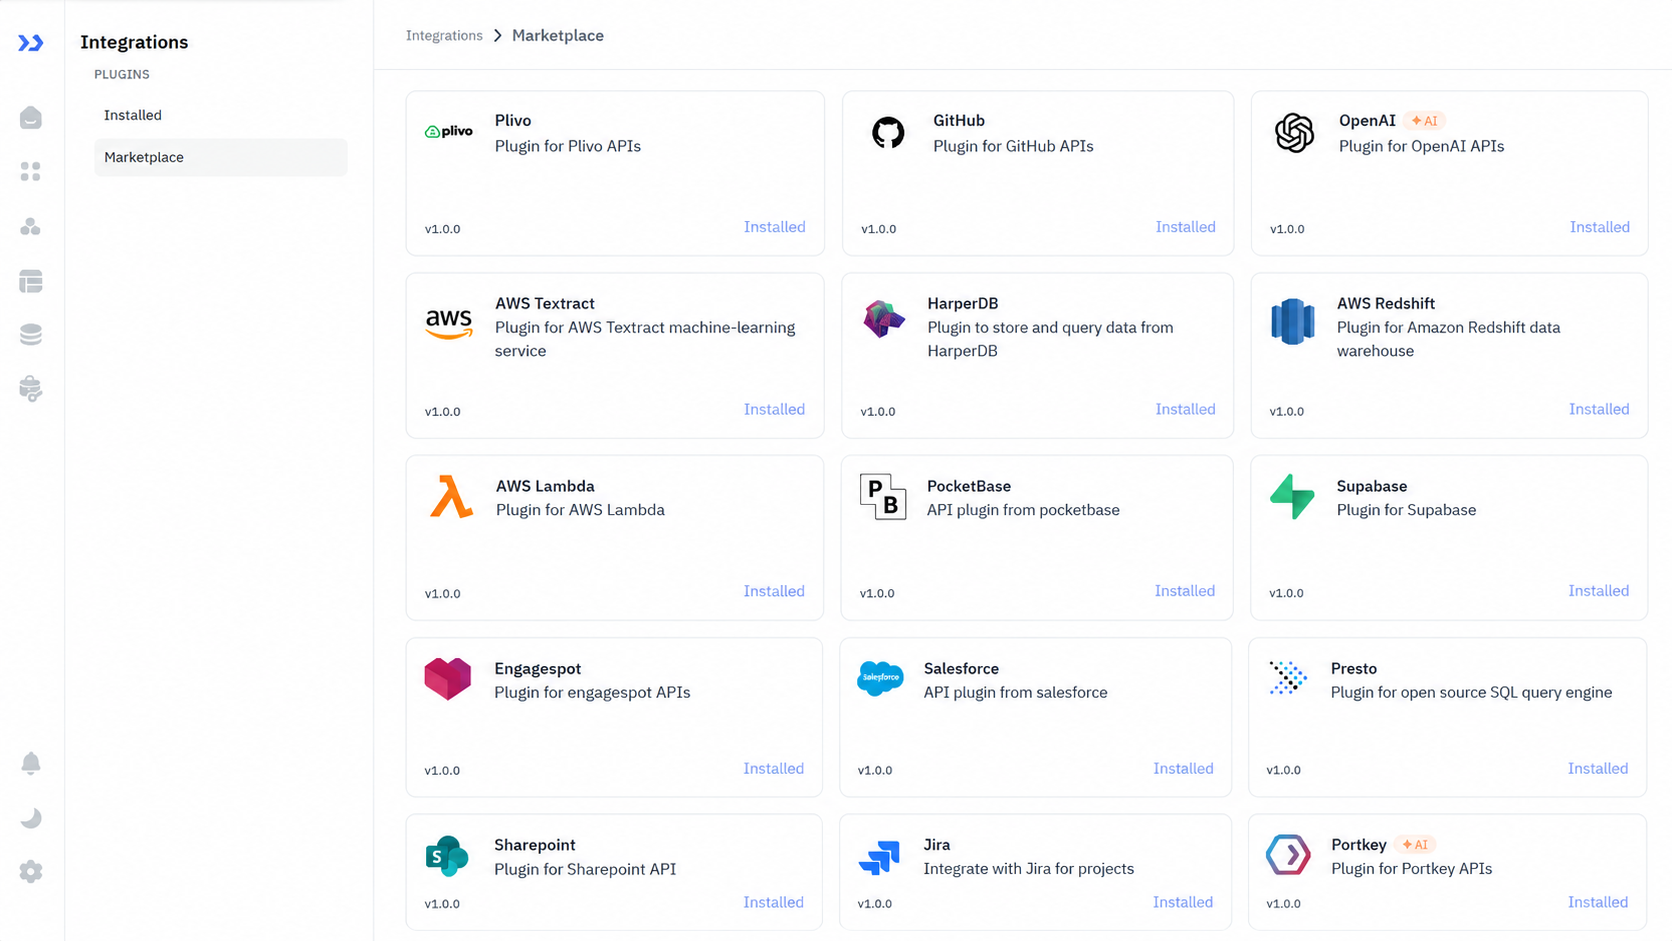Click Installed on the Supabase card
The height and width of the screenshot is (941, 1672).
point(1598,591)
